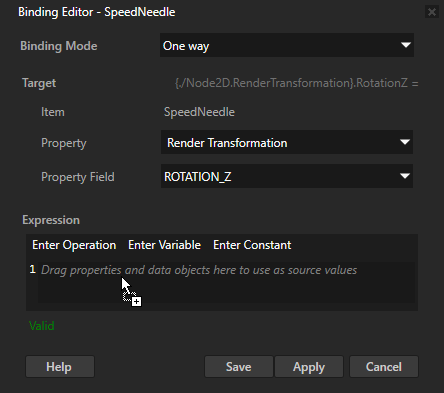The height and width of the screenshot is (393, 444).
Task: Open the Property dropdown showing Render Transformation
Action: pyautogui.click(x=287, y=142)
